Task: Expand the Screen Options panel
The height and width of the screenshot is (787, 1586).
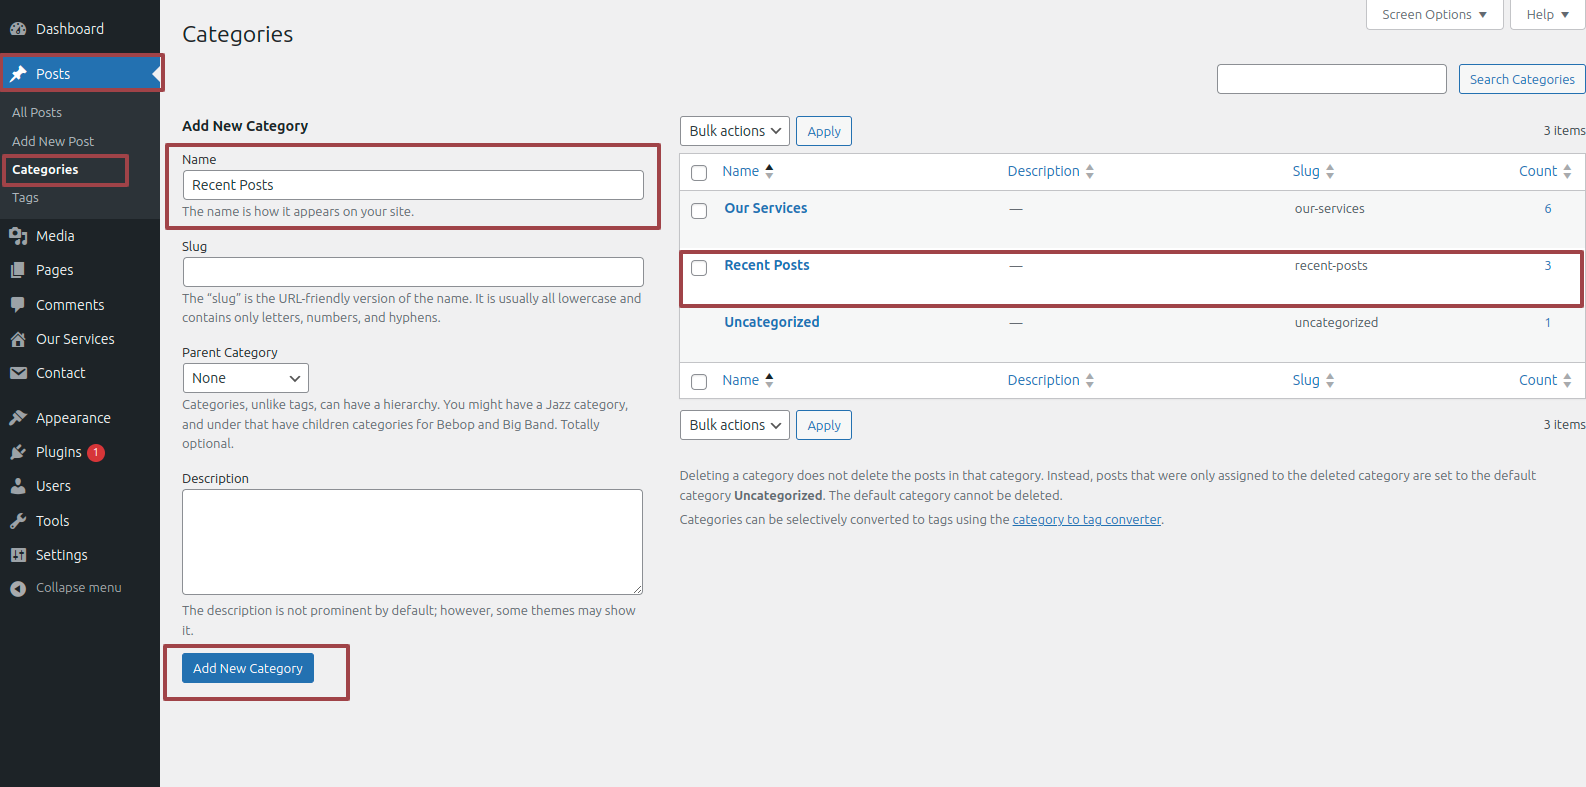Action: tap(1433, 15)
